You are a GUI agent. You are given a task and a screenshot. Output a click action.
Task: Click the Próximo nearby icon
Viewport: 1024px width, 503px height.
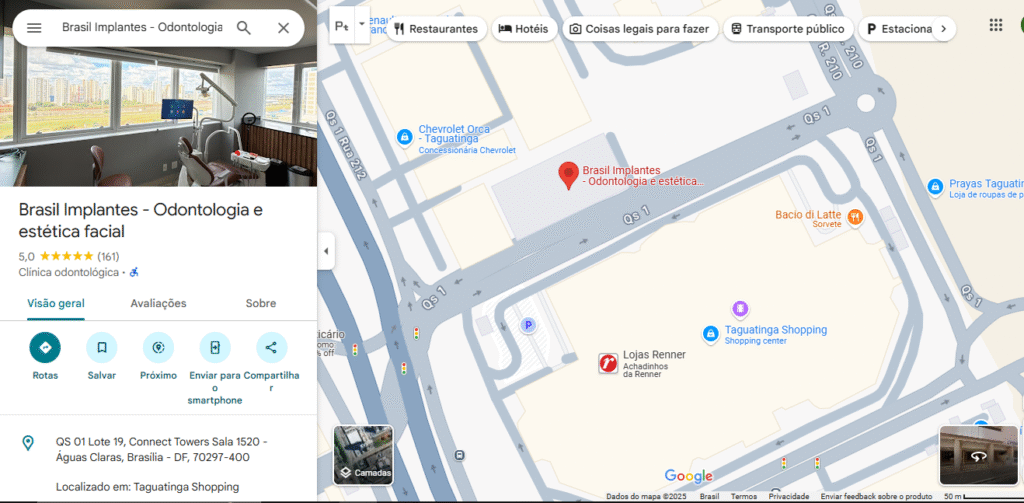click(x=158, y=348)
